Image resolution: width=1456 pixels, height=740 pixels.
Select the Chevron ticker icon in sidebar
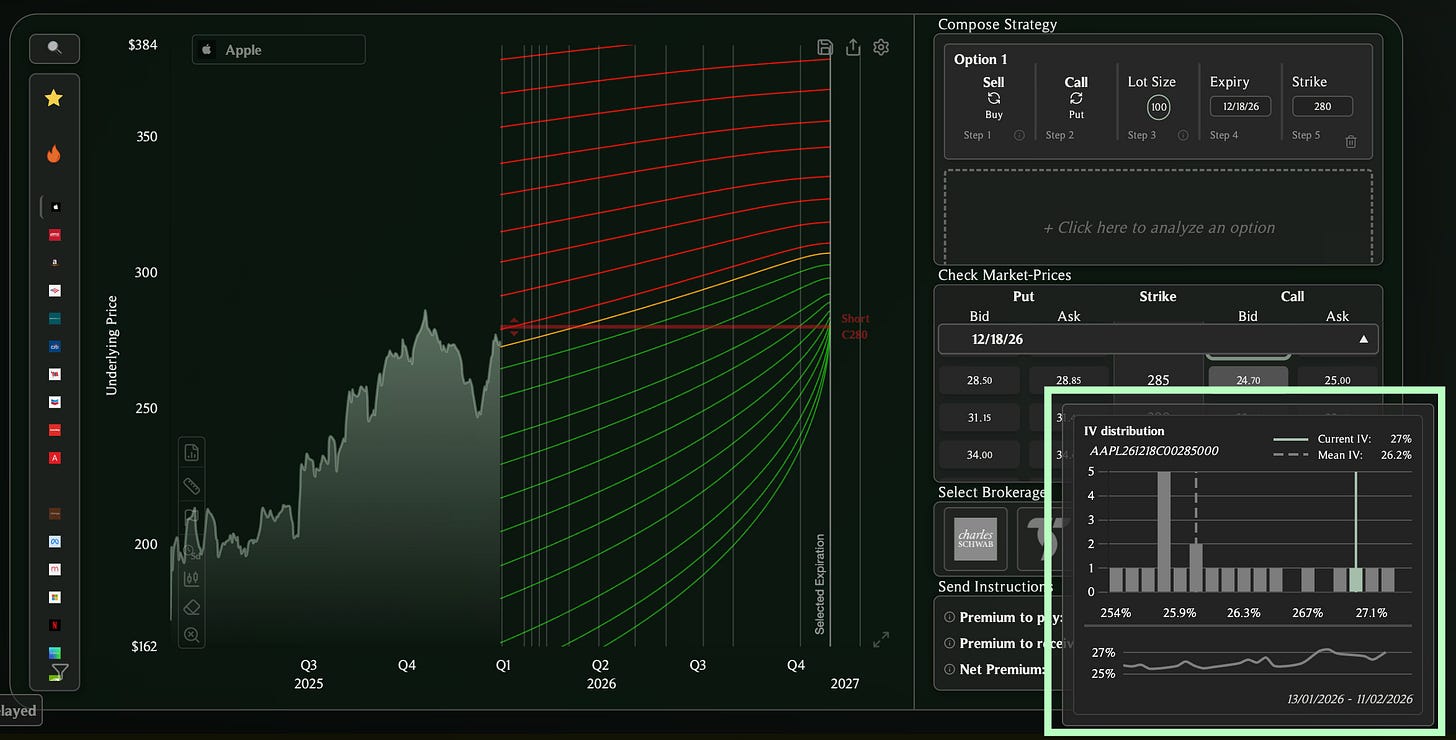(55, 402)
